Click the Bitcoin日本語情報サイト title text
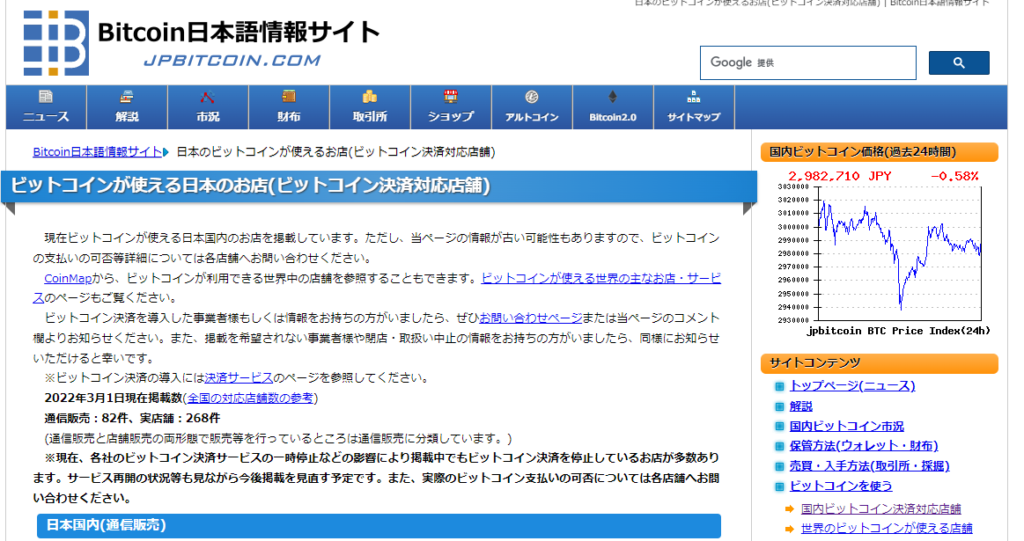 click(238, 32)
